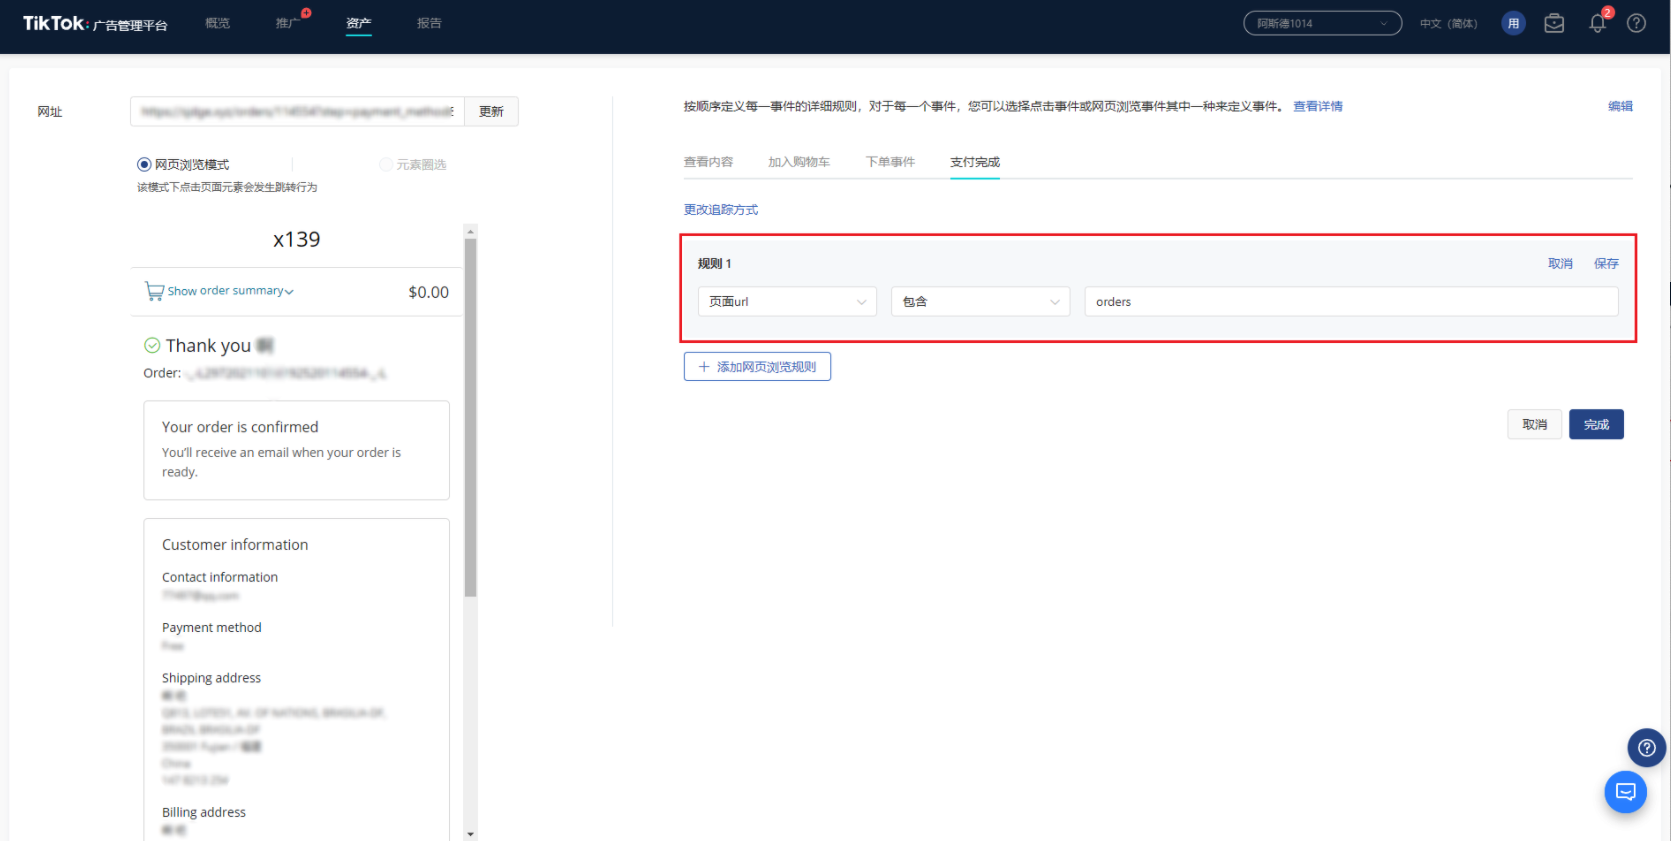
Task: Open the 页面url dropdown
Action: click(786, 302)
